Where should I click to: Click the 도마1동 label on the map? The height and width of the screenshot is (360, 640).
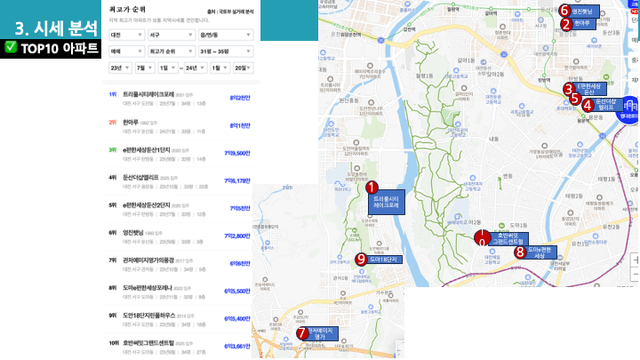518,225
